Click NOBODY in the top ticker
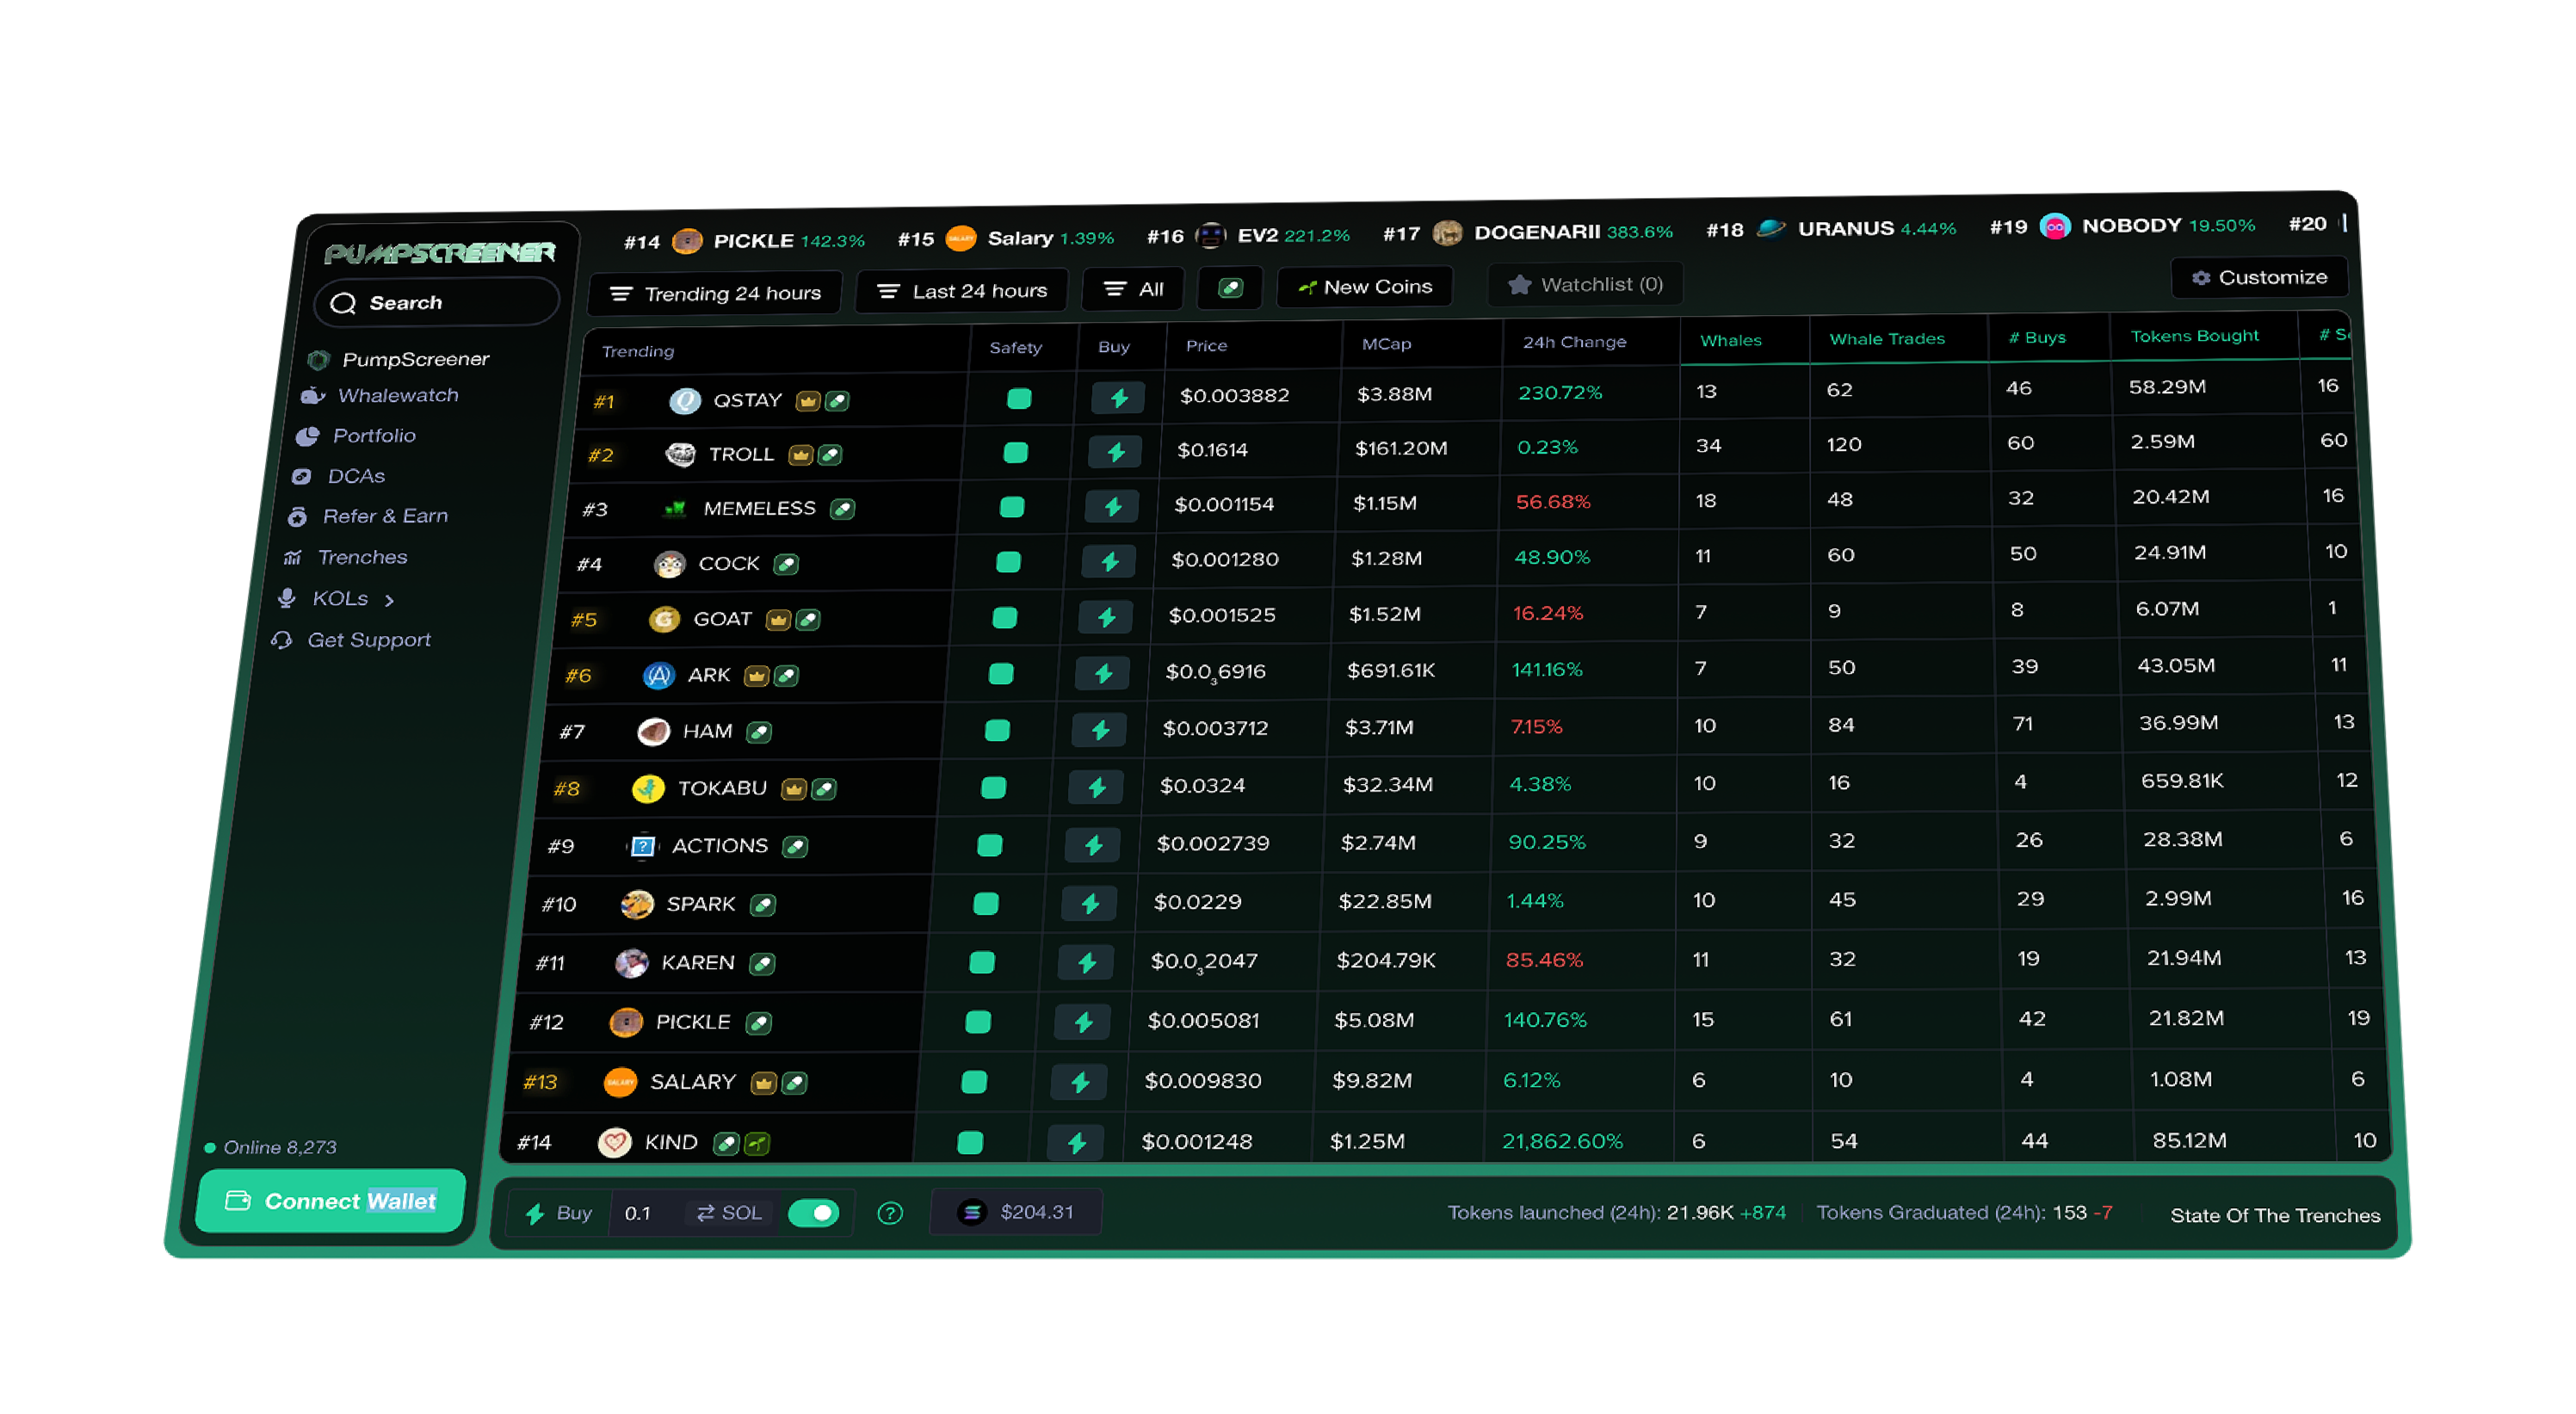The image size is (2576, 1414). (2130, 225)
